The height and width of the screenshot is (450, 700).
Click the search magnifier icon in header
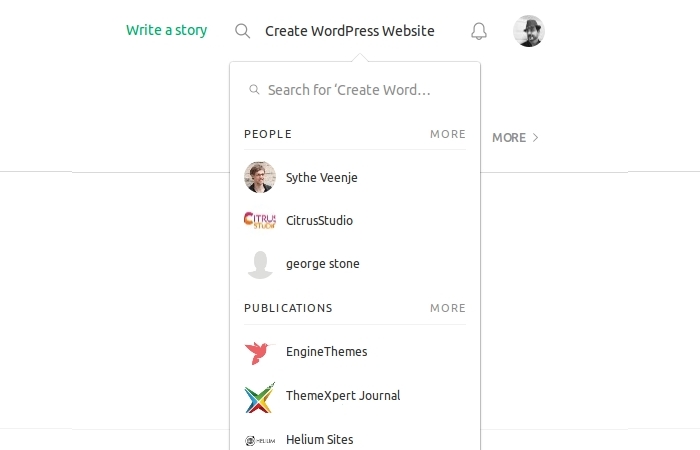[x=242, y=31]
